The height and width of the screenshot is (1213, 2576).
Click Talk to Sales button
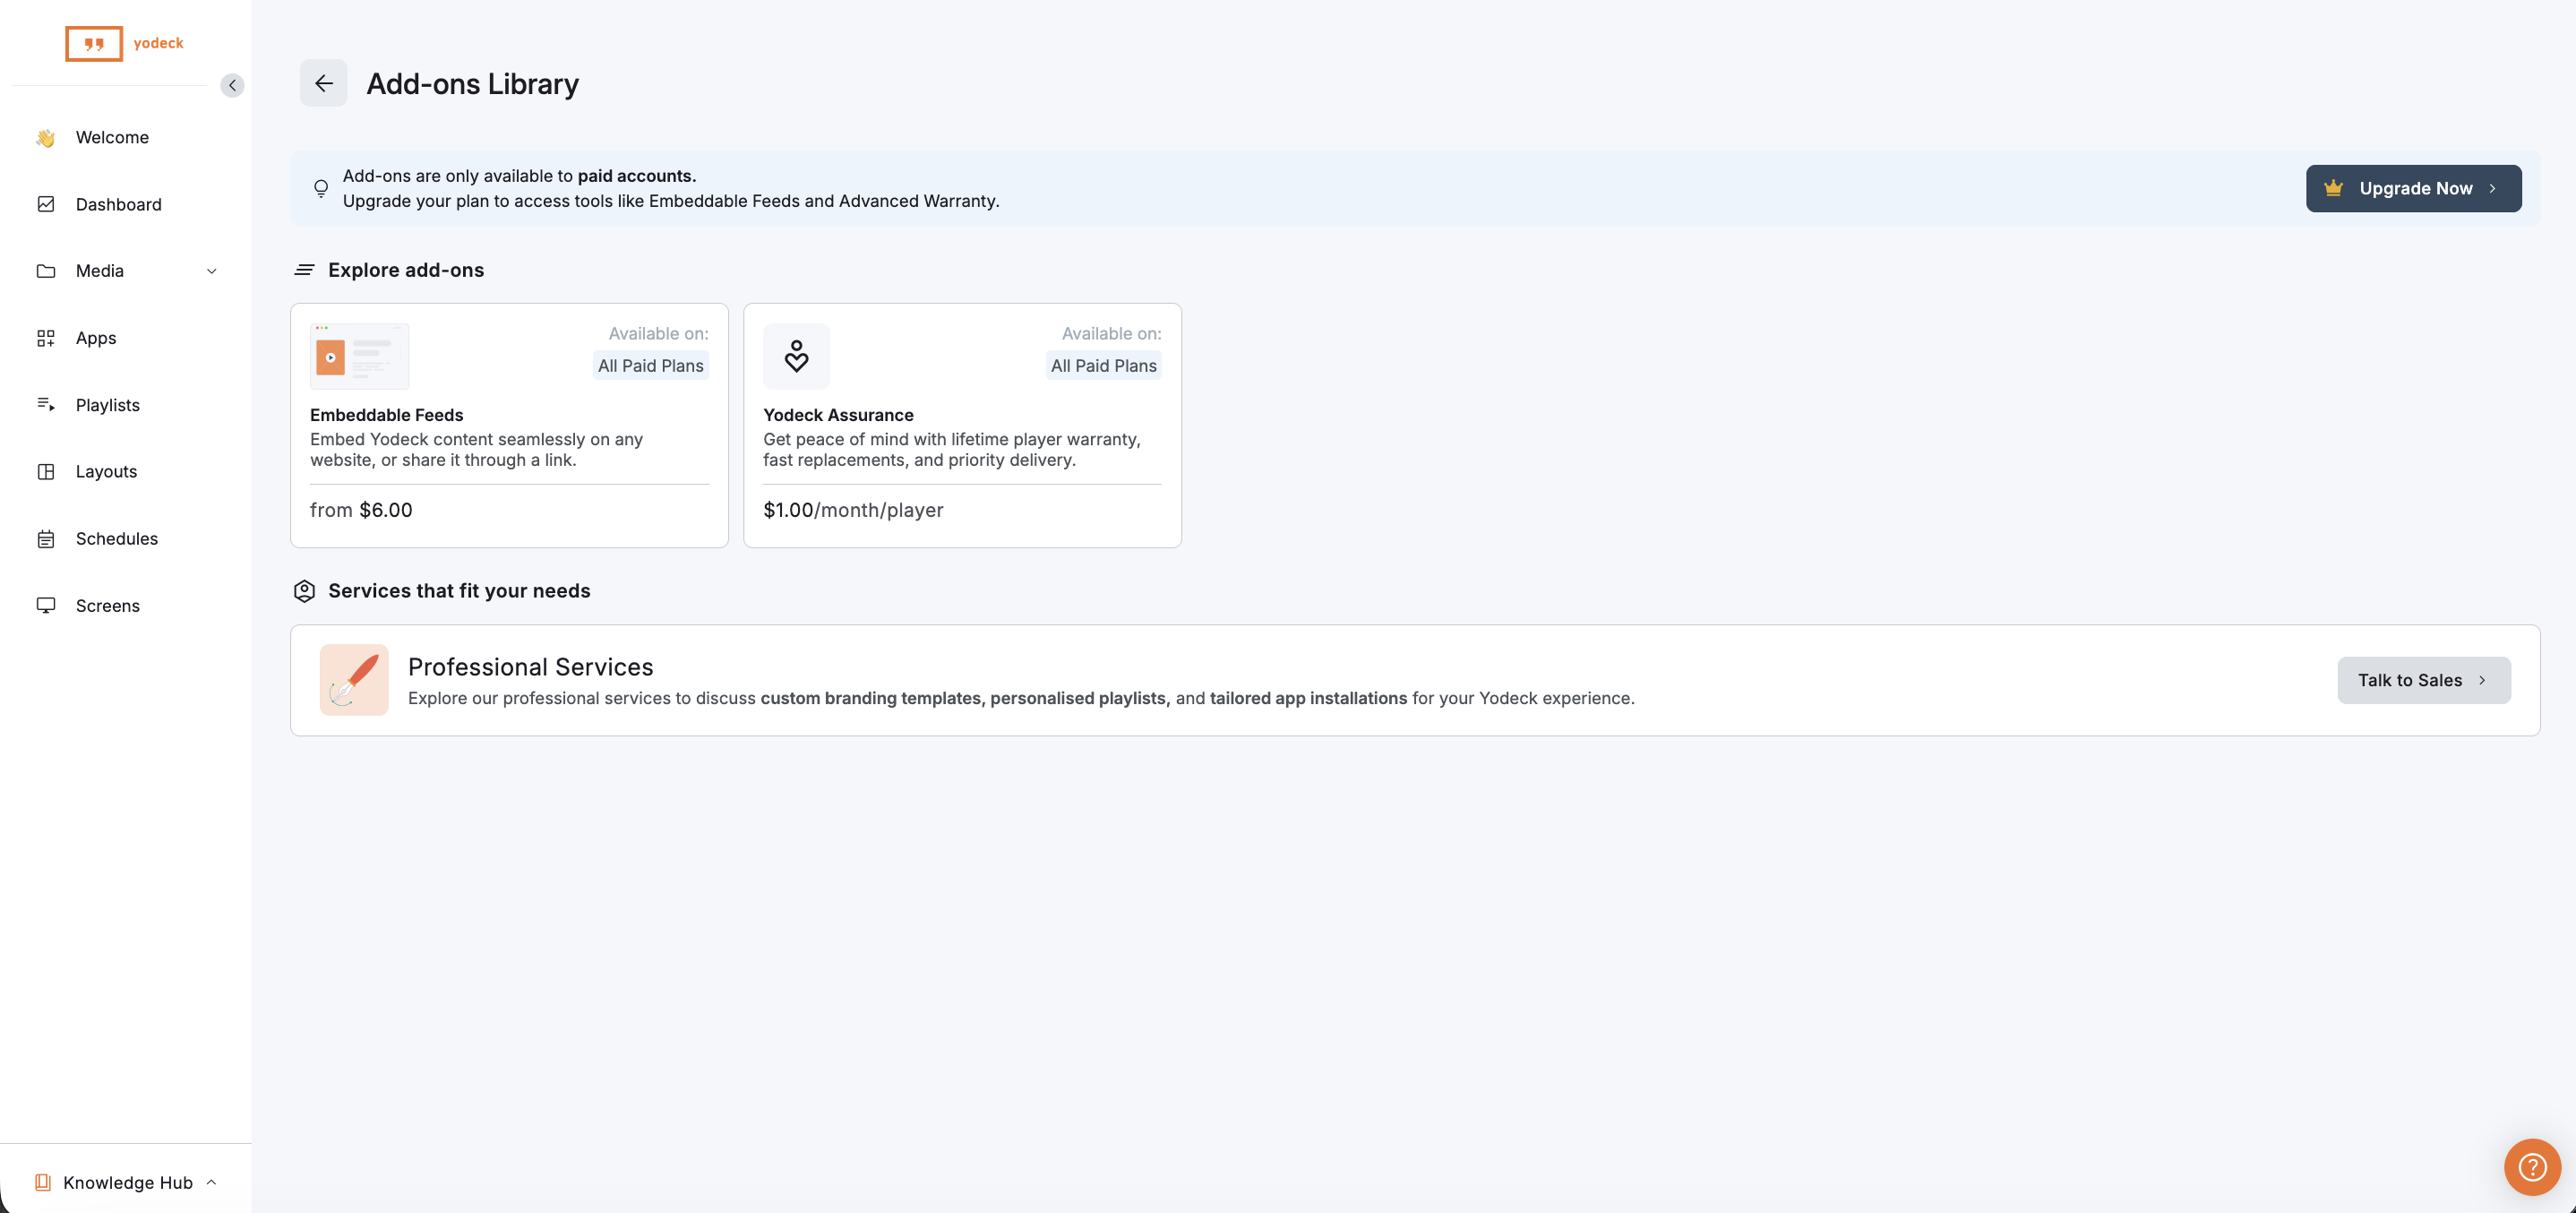[2423, 680]
